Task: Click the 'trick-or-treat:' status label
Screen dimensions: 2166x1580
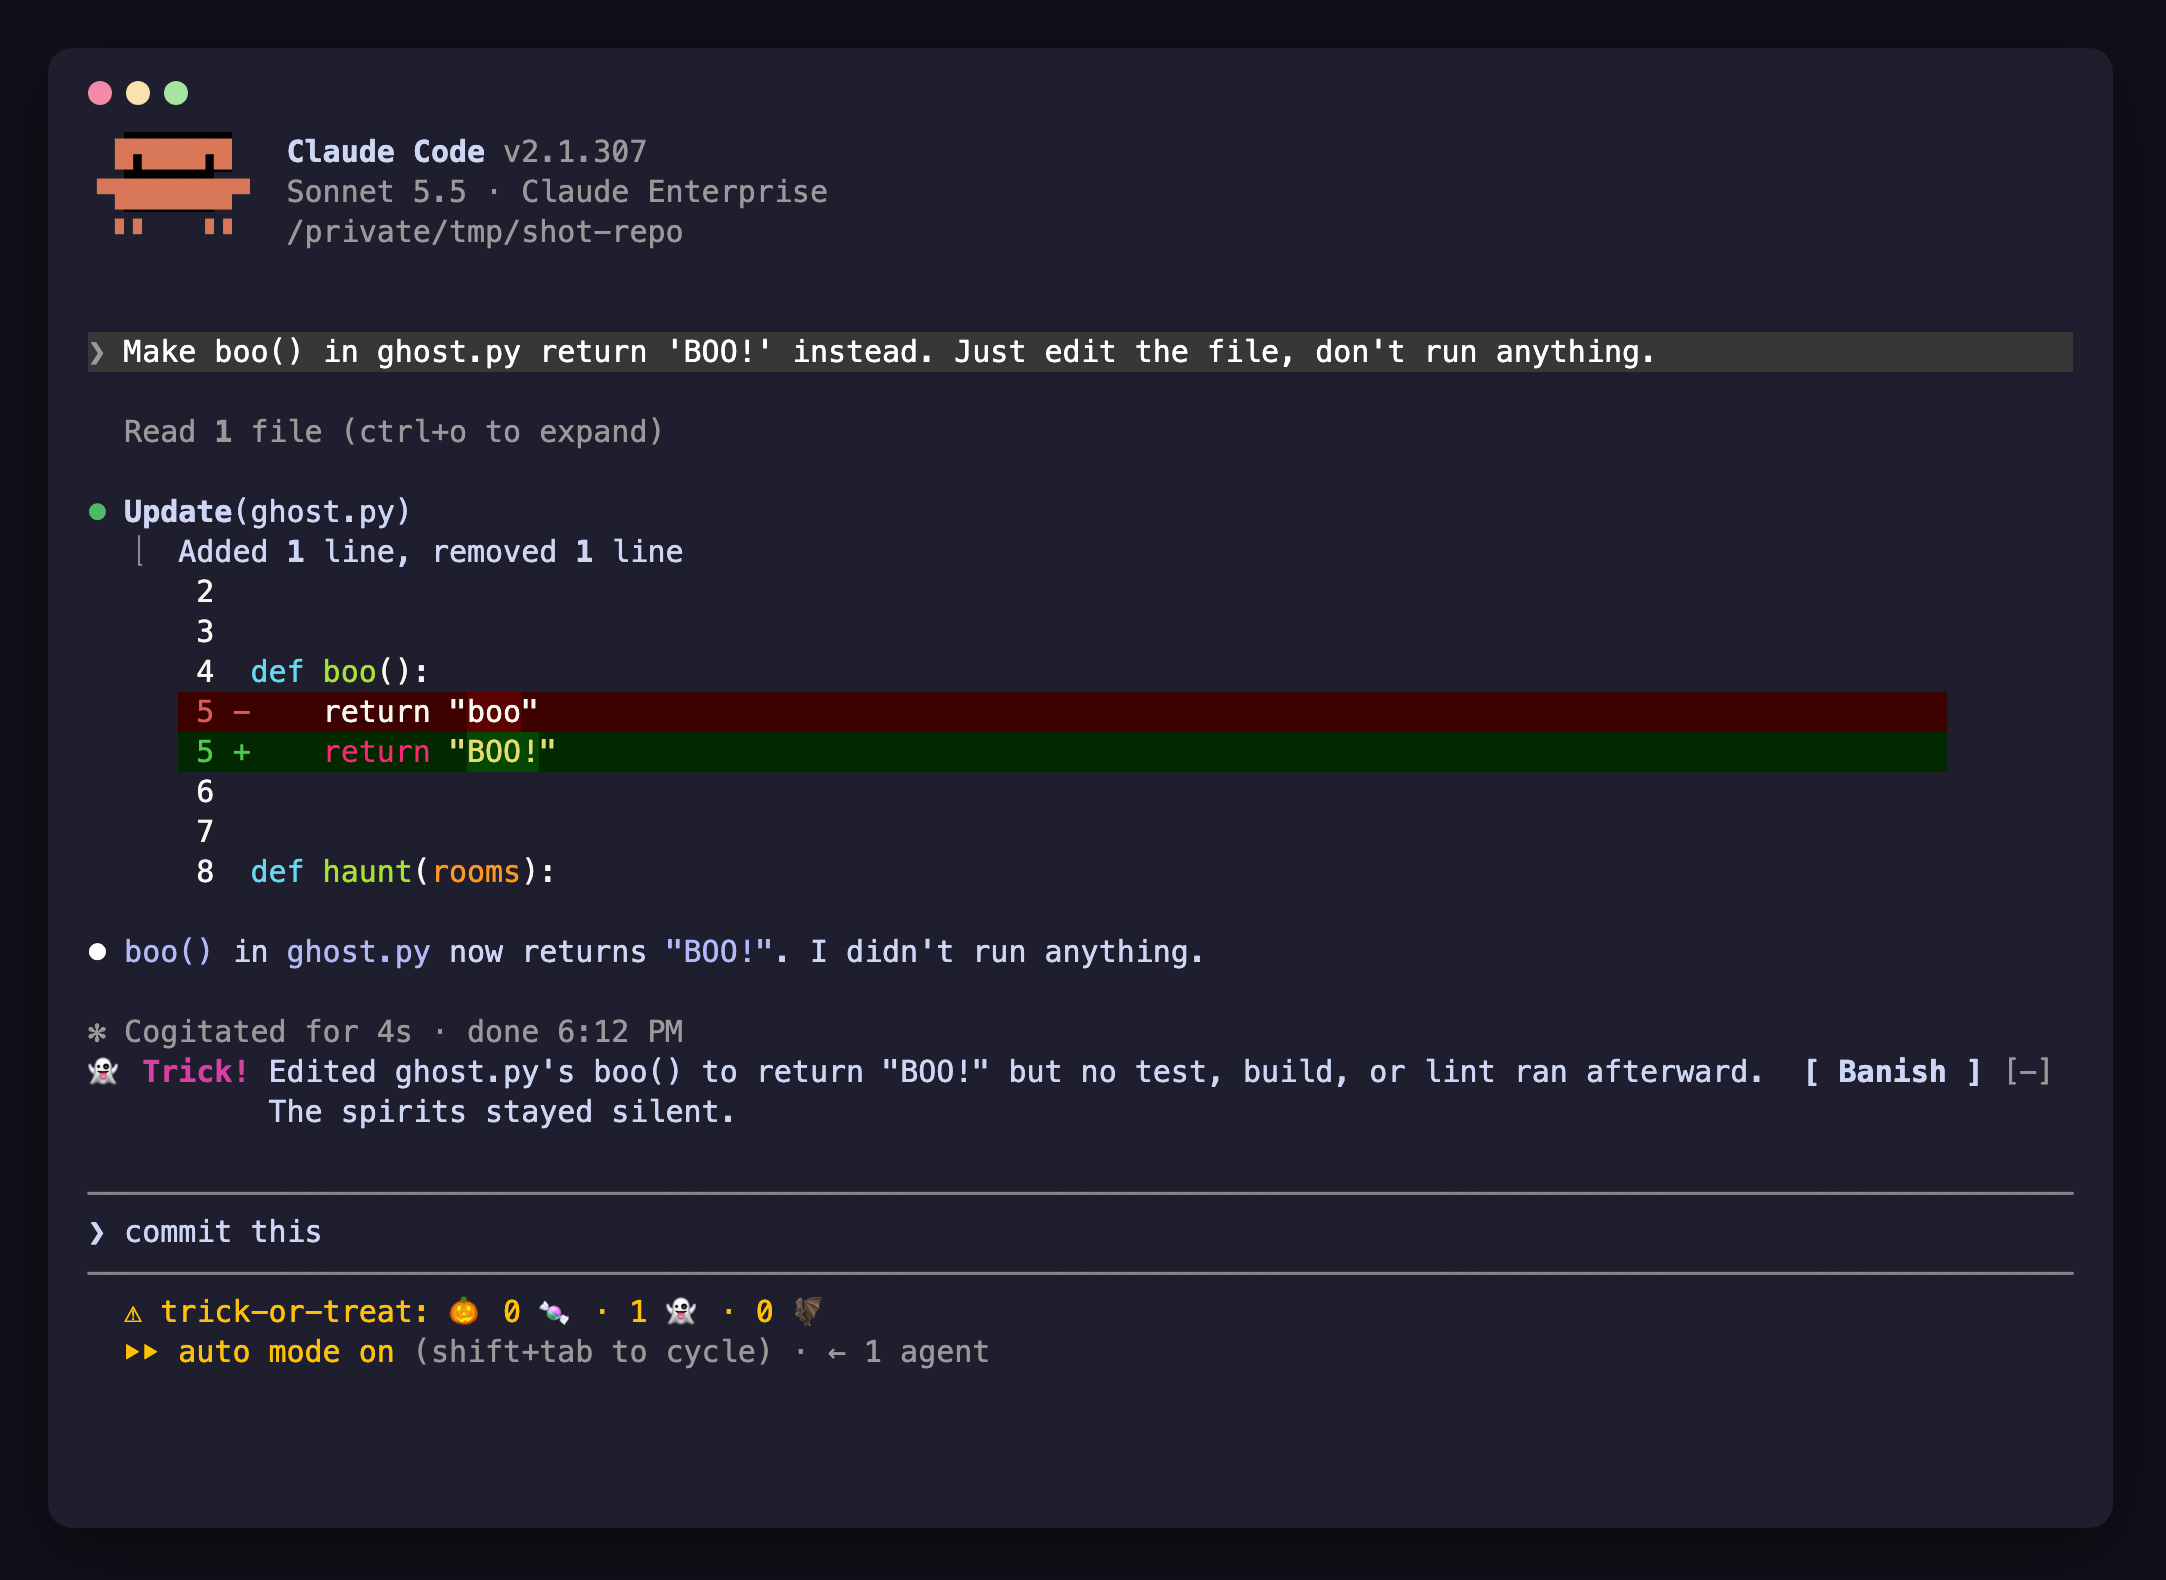Action: (x=295, y=1312)
